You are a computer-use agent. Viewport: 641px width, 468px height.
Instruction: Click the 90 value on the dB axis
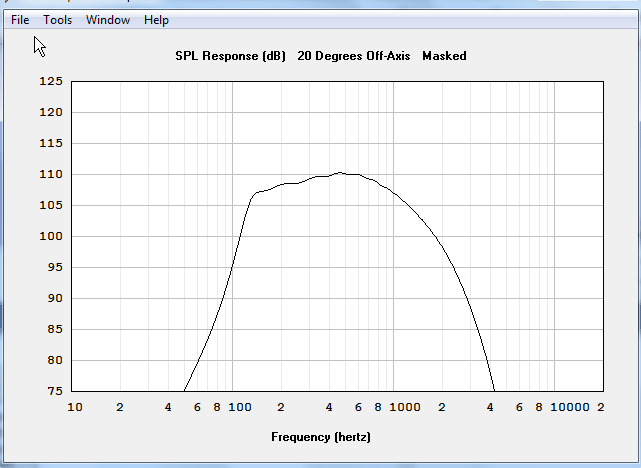point(55,298)
